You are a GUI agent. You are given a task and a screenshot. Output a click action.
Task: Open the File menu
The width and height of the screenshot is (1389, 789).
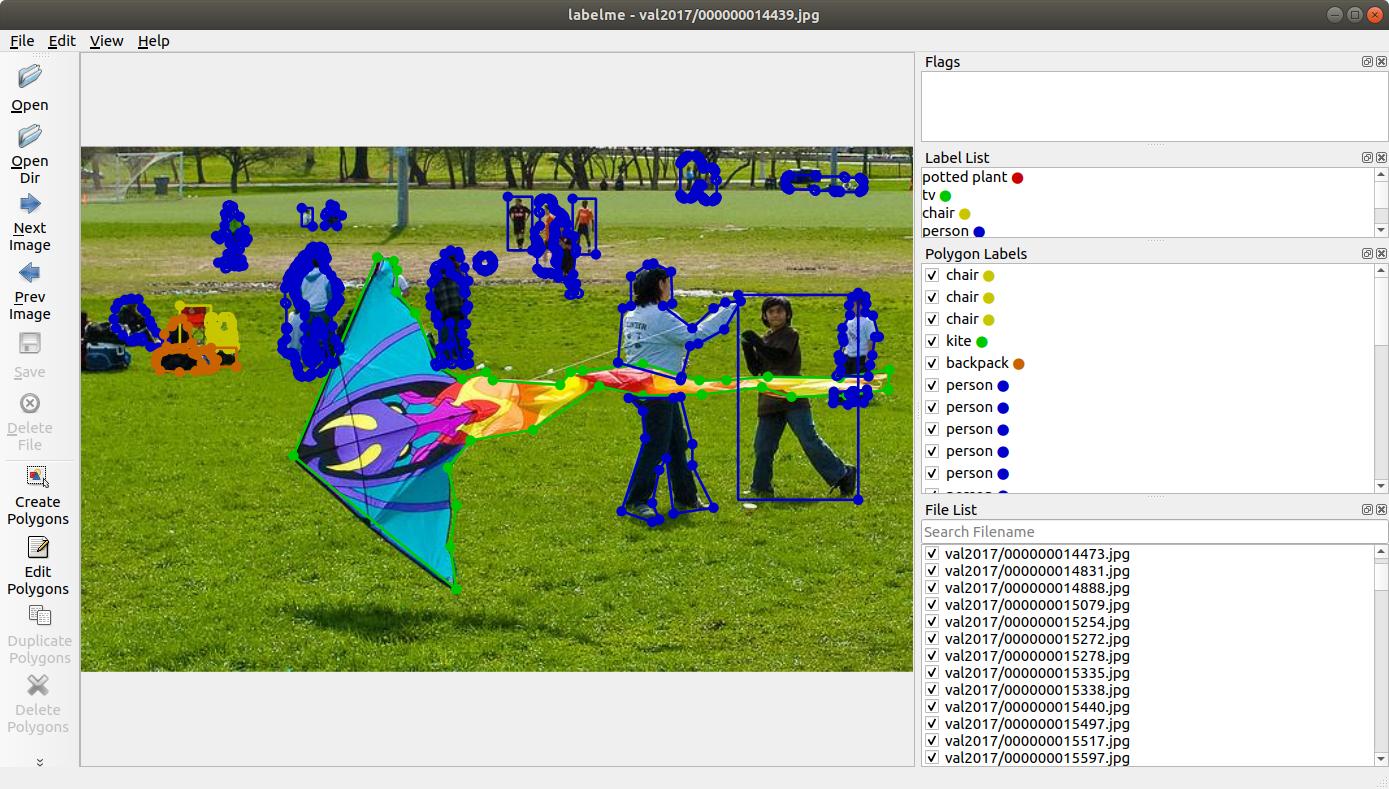click(x=21, y=41)
